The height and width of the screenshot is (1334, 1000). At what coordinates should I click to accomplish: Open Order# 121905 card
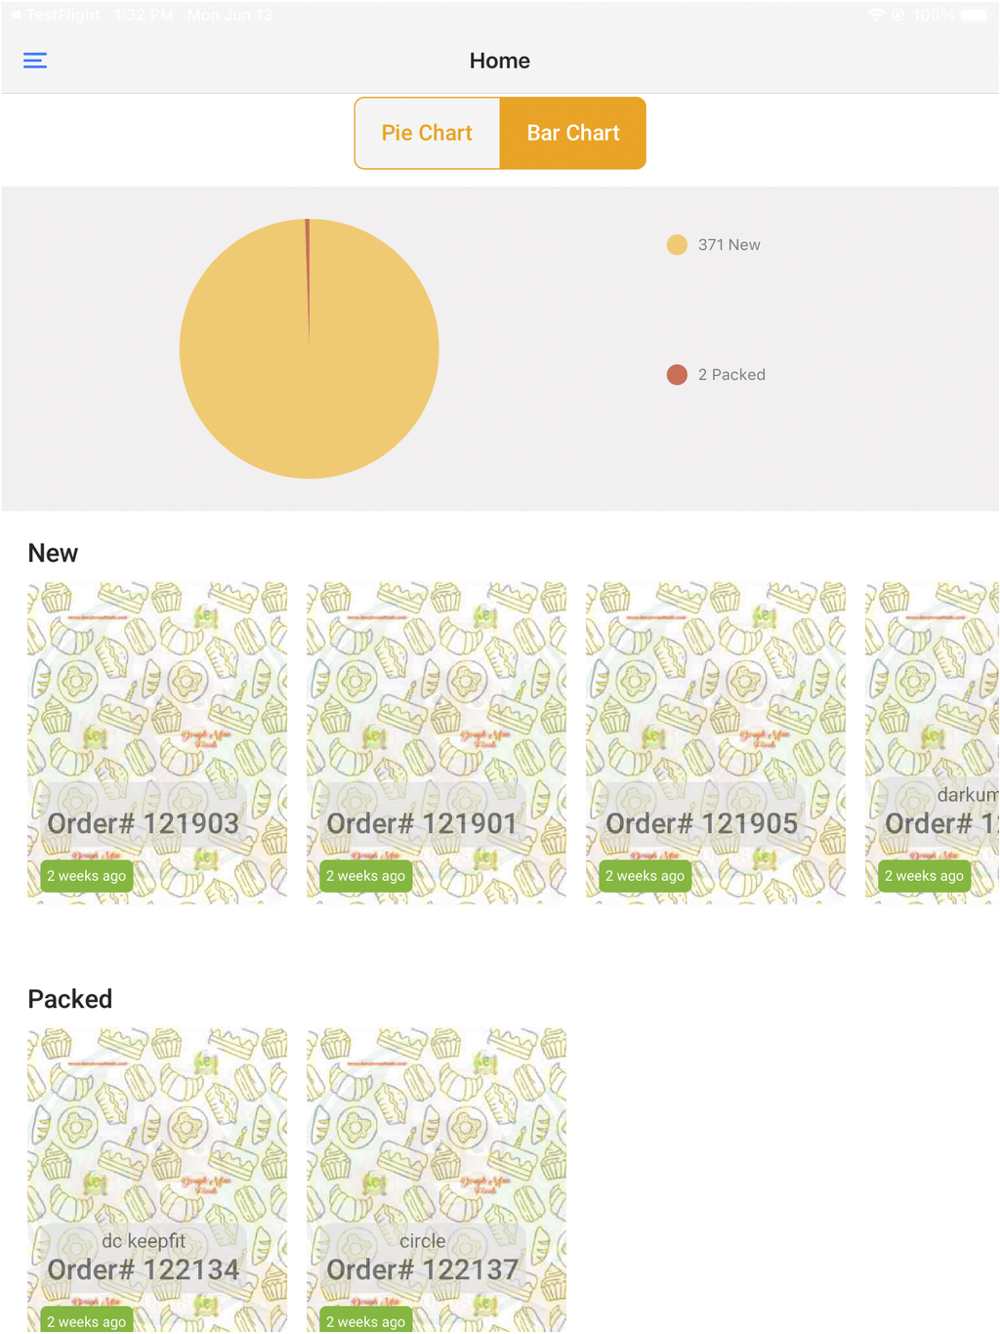tap(716, 744)
